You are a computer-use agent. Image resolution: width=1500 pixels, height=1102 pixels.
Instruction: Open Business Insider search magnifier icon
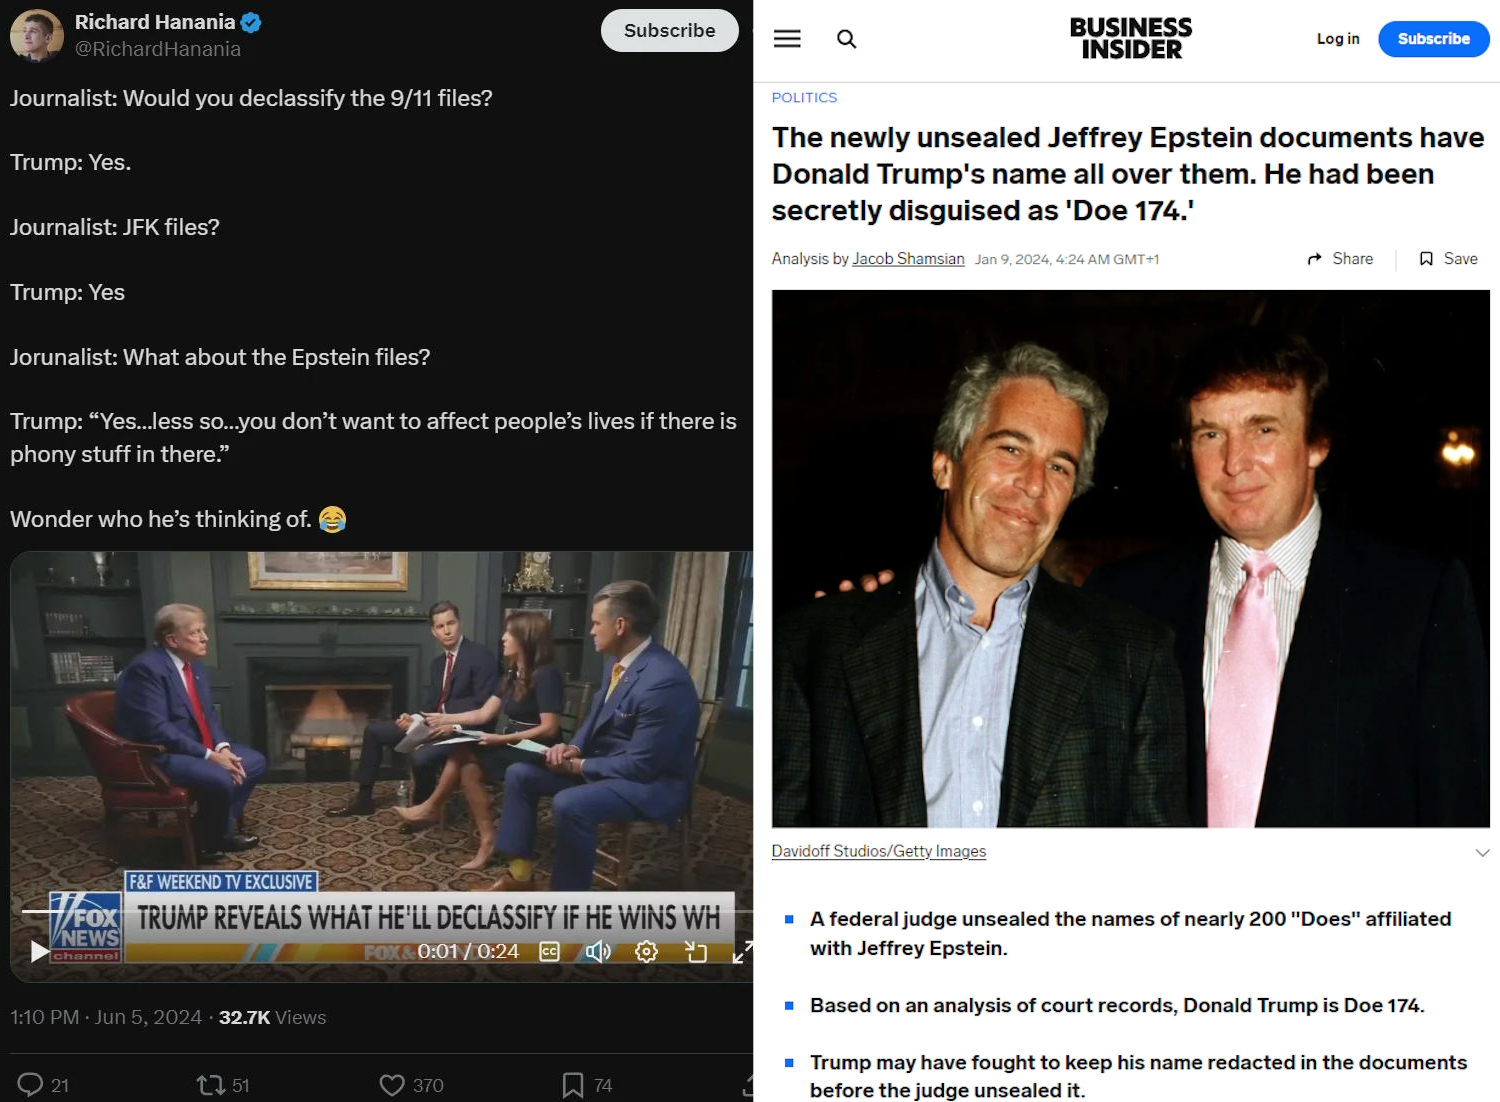846,39
